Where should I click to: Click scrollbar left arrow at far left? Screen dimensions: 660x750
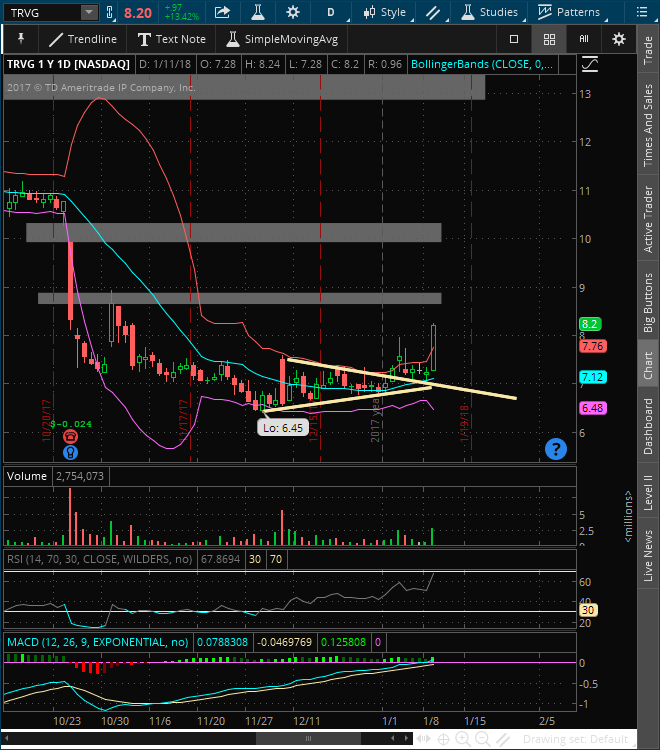click(7, 739)
